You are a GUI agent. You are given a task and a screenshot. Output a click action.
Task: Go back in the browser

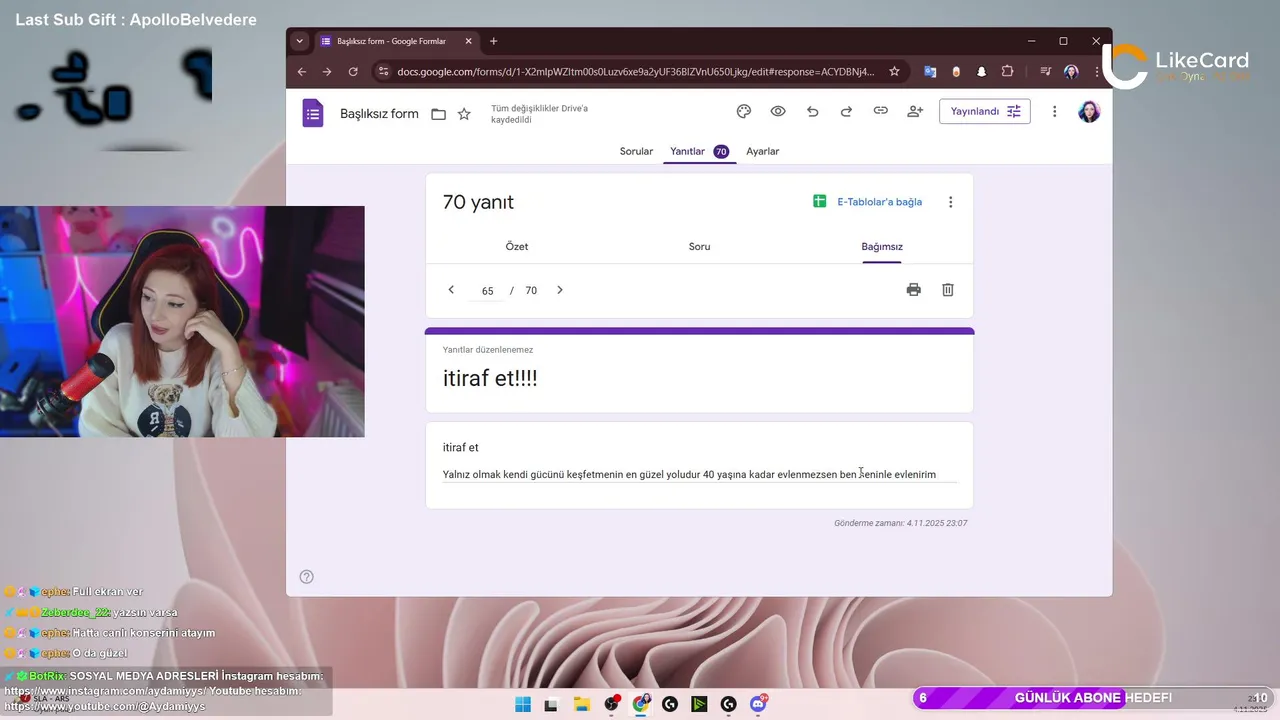(302, 72)
